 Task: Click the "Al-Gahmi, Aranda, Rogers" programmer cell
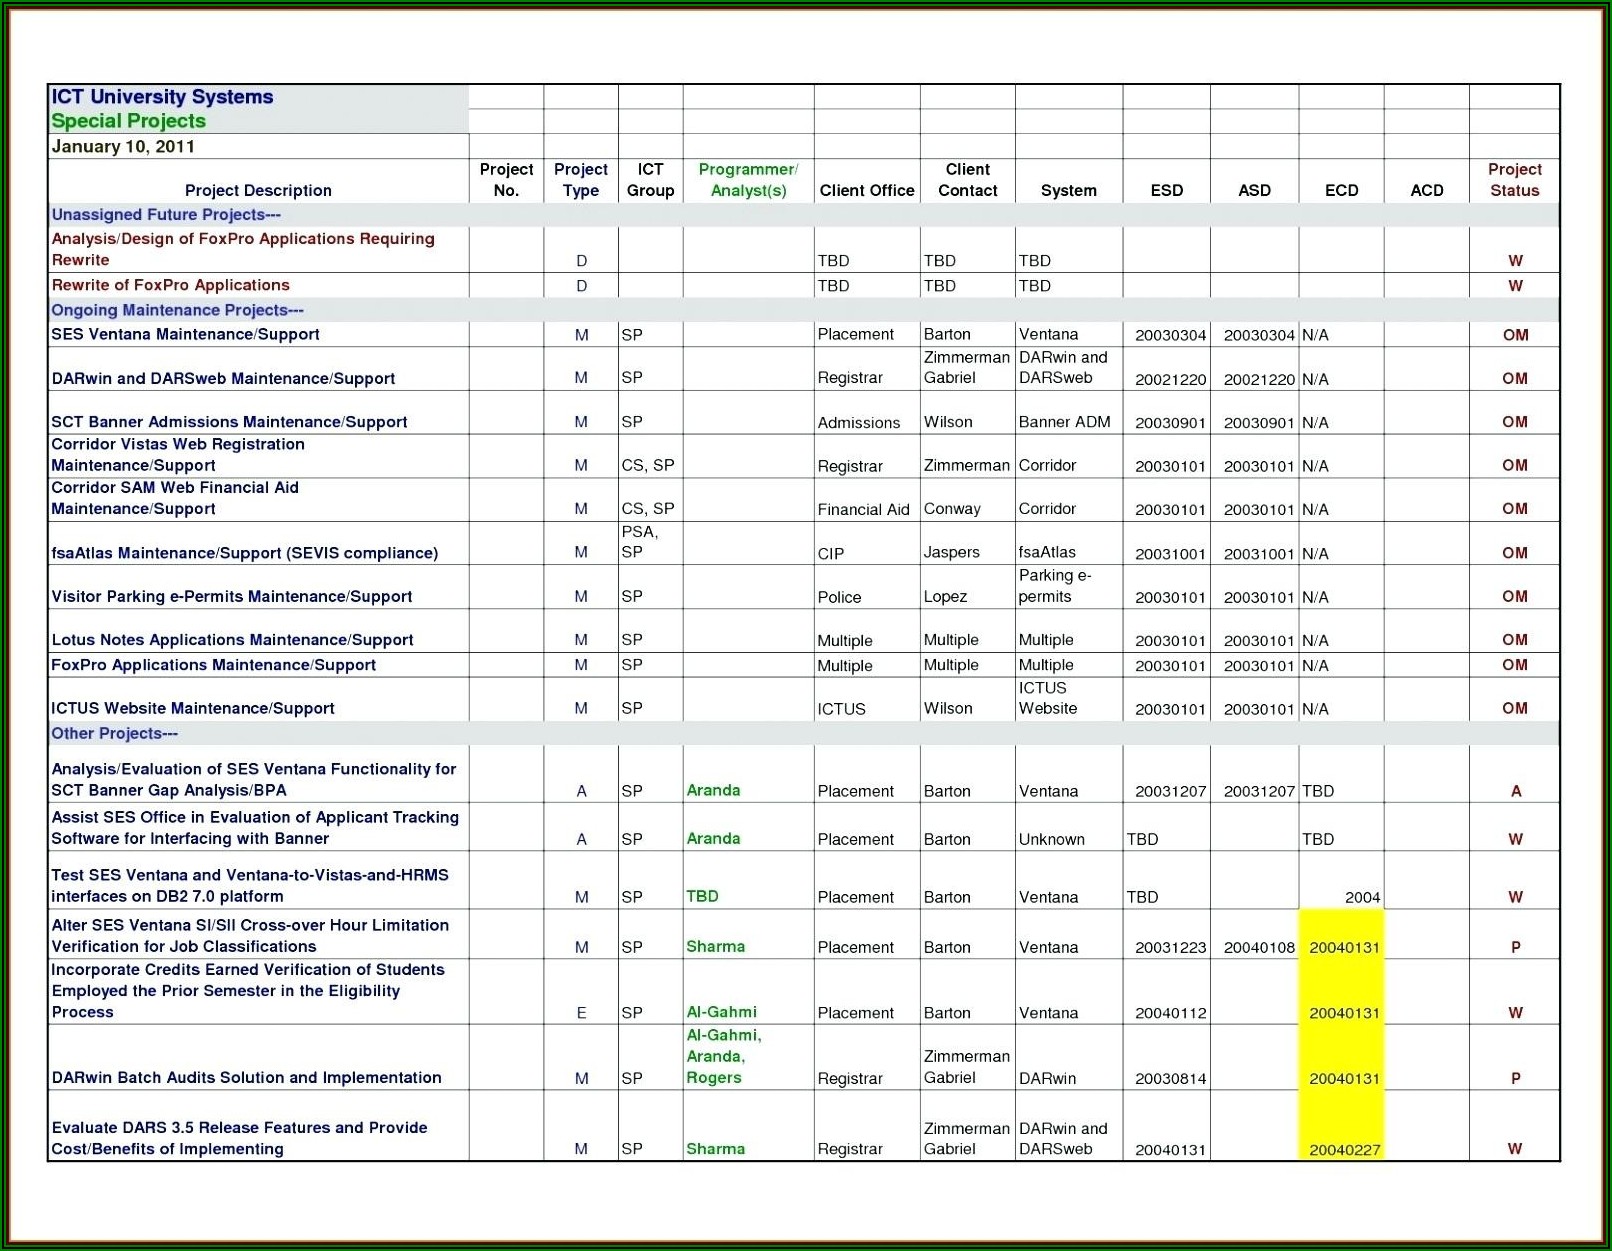pyautogui.click(x=724, y=1056)
